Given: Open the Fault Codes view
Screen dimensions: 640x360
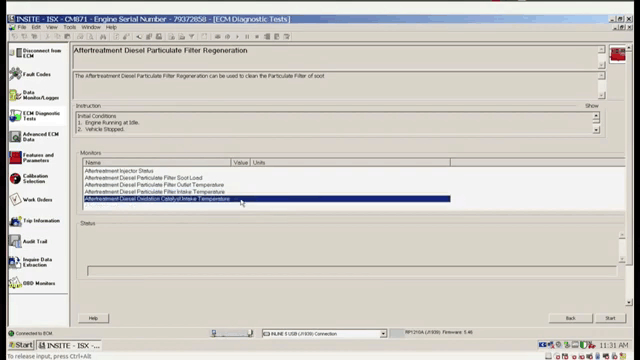Looking at the screenshot, I should point(30,74).
